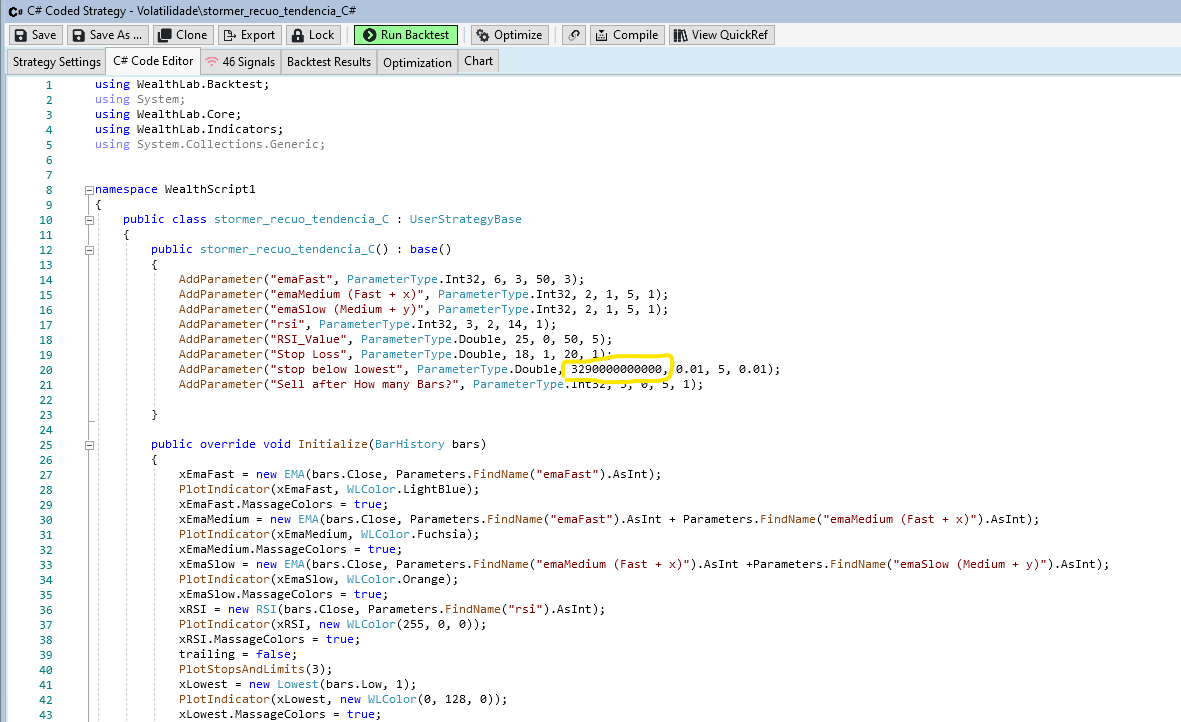Toggle the strategy Lock button
The image size is (1181, 722).
click(x=312, y=35)
